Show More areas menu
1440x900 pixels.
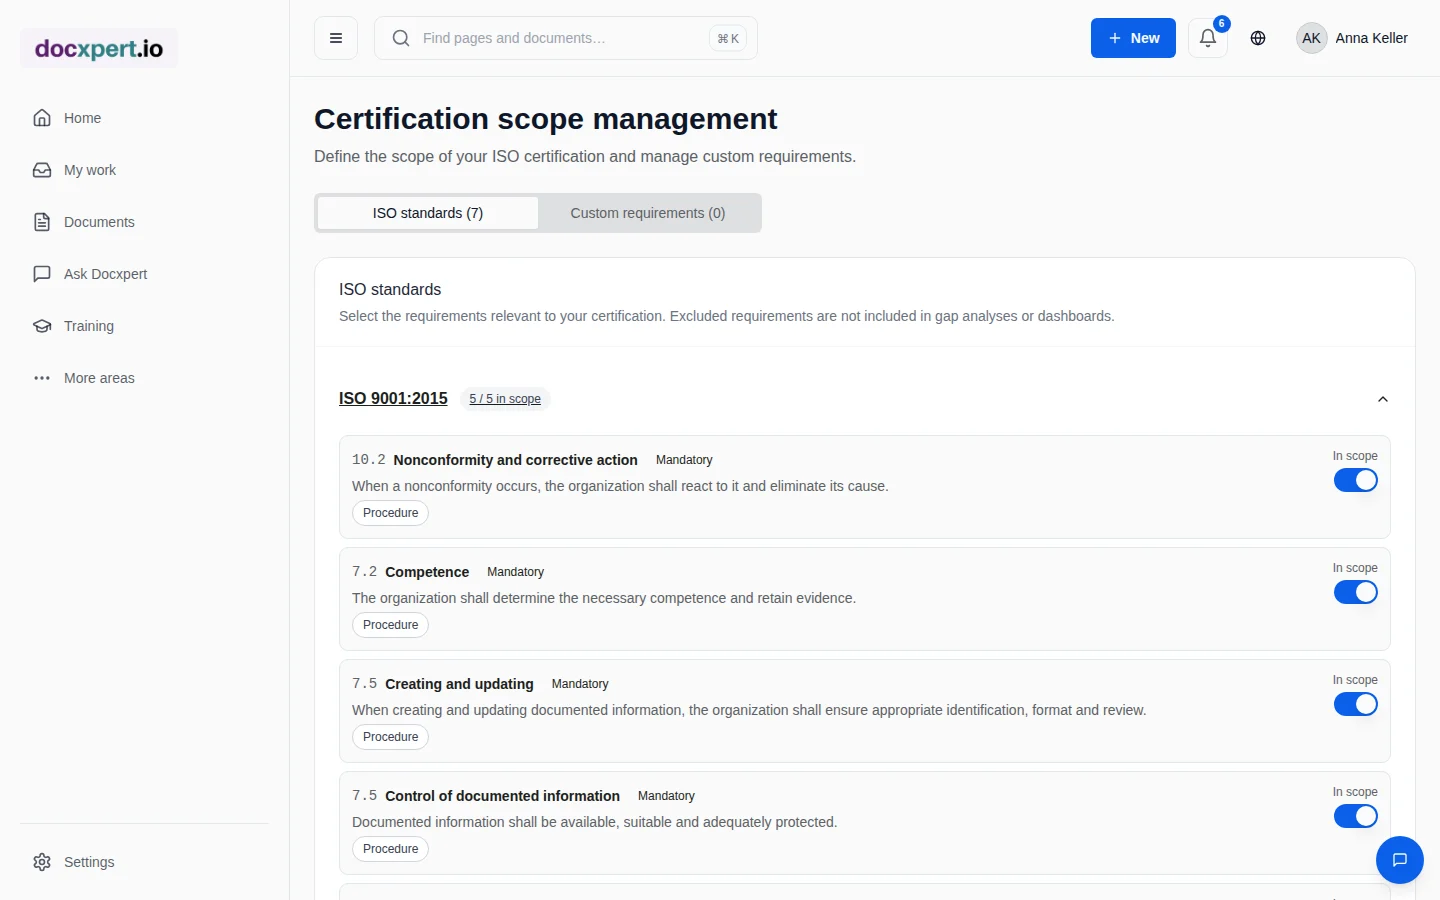tap(144, 378)
